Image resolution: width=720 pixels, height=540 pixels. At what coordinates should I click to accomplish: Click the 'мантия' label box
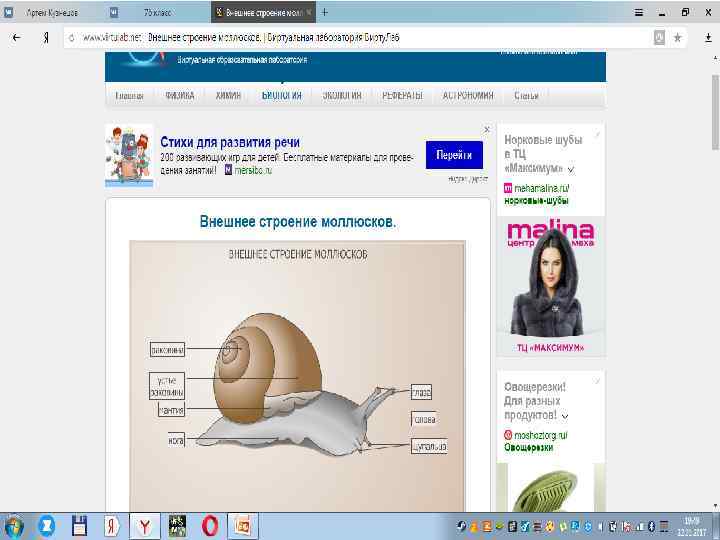[x=171, y=410]
